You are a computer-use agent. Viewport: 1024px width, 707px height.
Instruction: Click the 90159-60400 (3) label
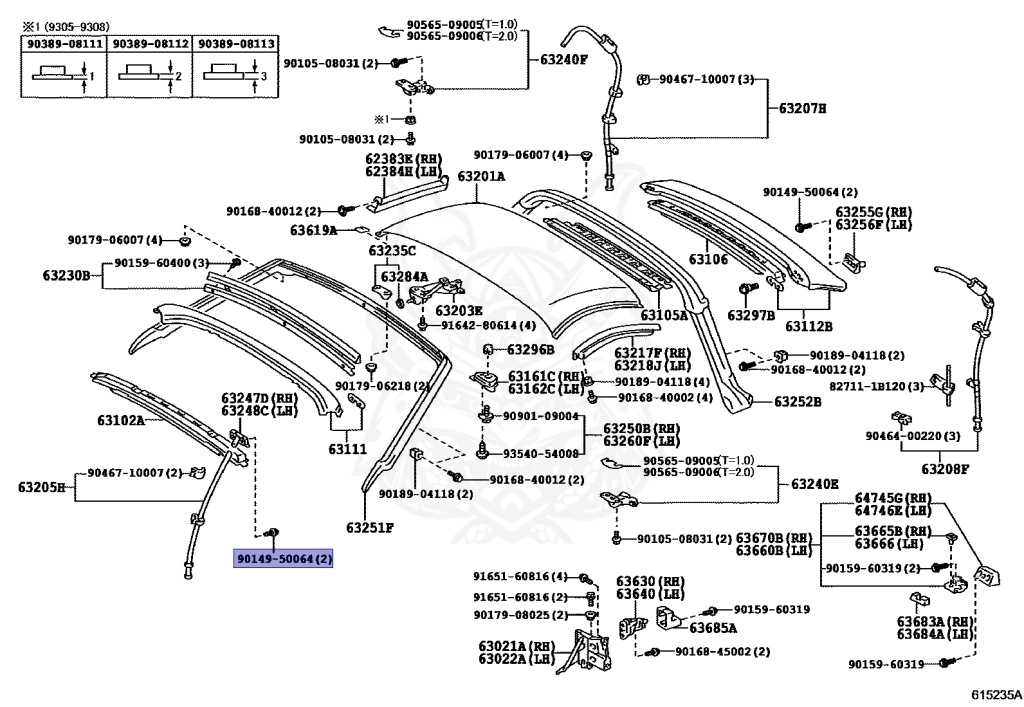pos(161,263)
